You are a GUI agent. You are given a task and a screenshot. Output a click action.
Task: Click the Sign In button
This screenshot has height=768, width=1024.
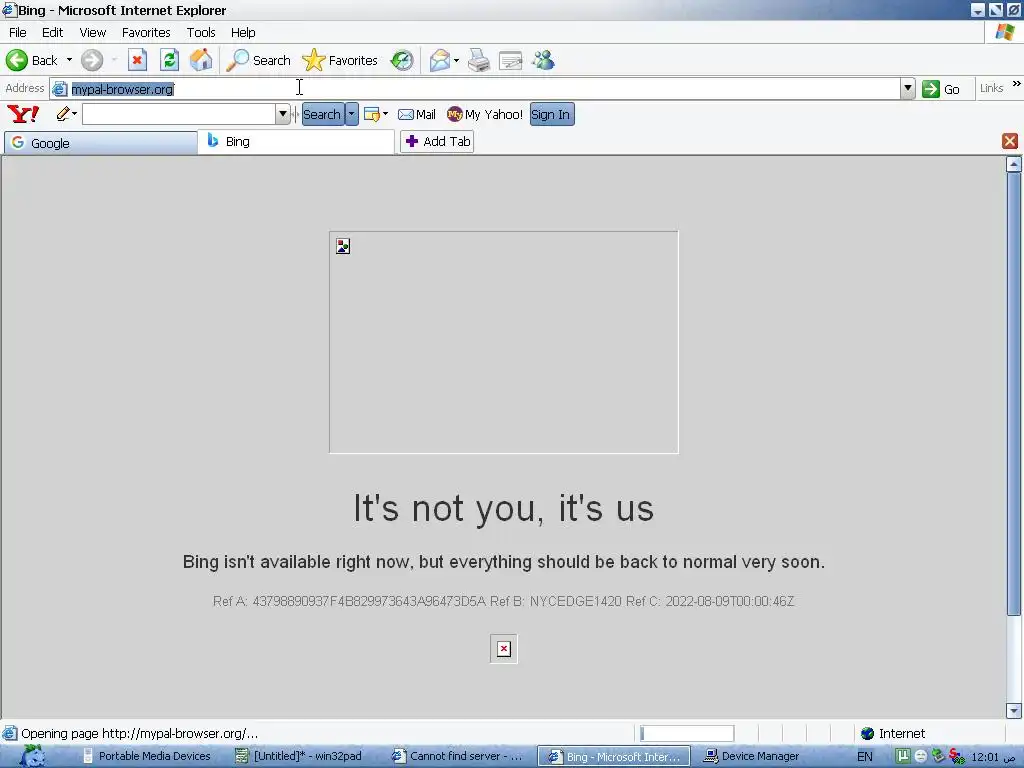[x=552, y=114]
